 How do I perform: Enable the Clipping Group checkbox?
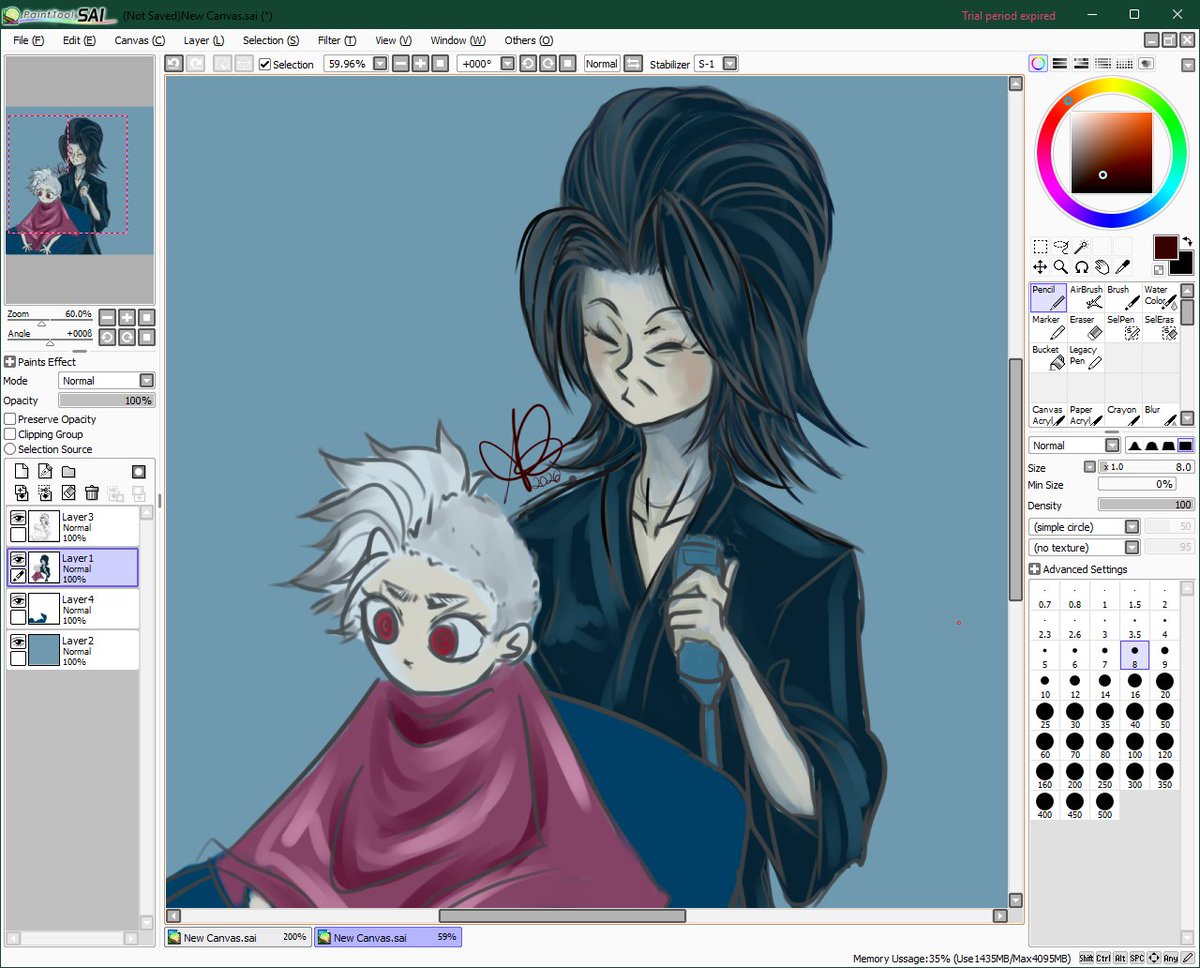(x=9, y=434)
